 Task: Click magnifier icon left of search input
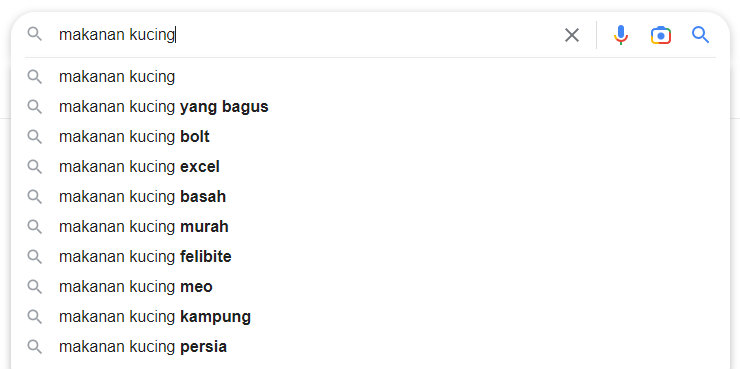[34, 34]
